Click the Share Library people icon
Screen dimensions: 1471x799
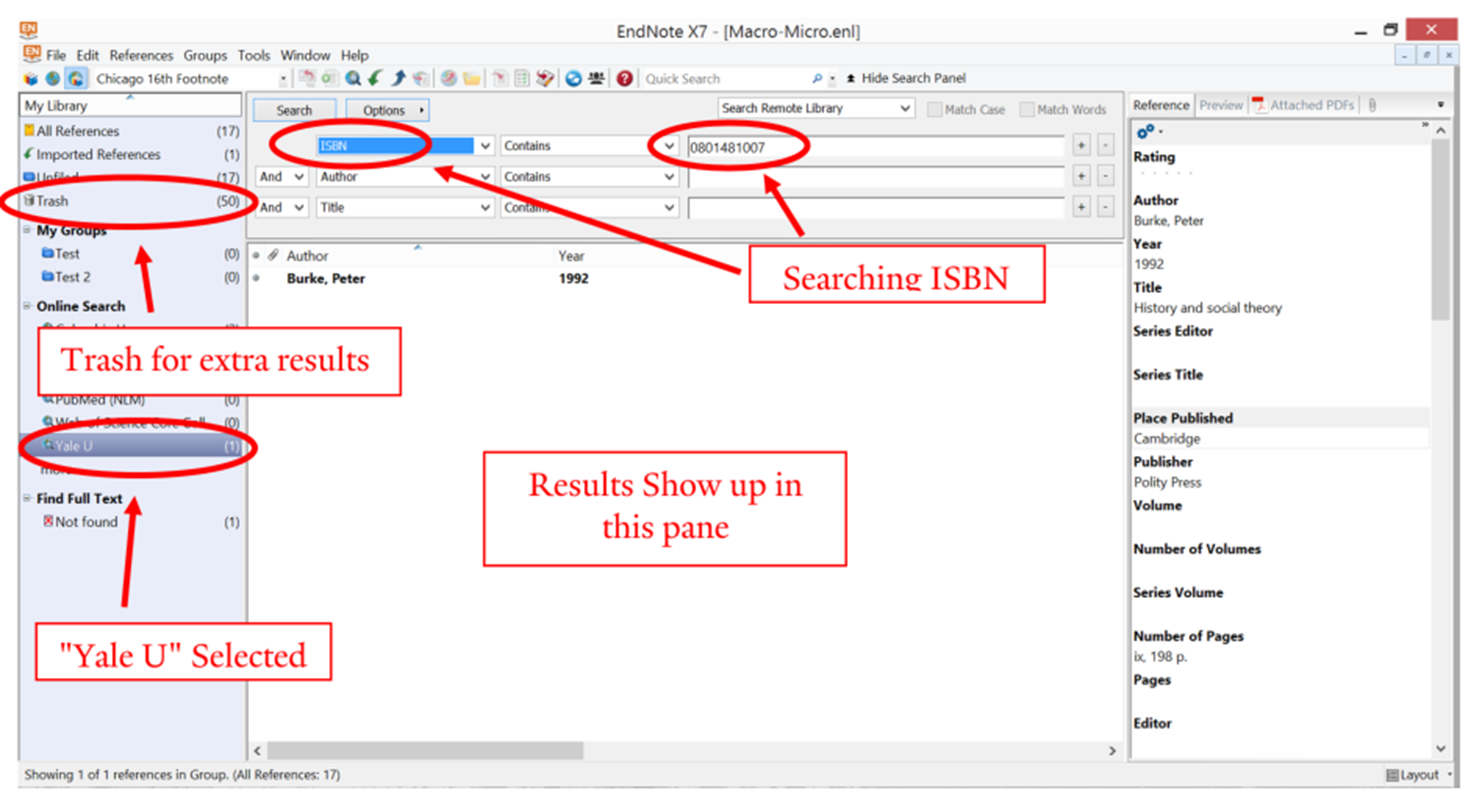[x=597, y=79]
